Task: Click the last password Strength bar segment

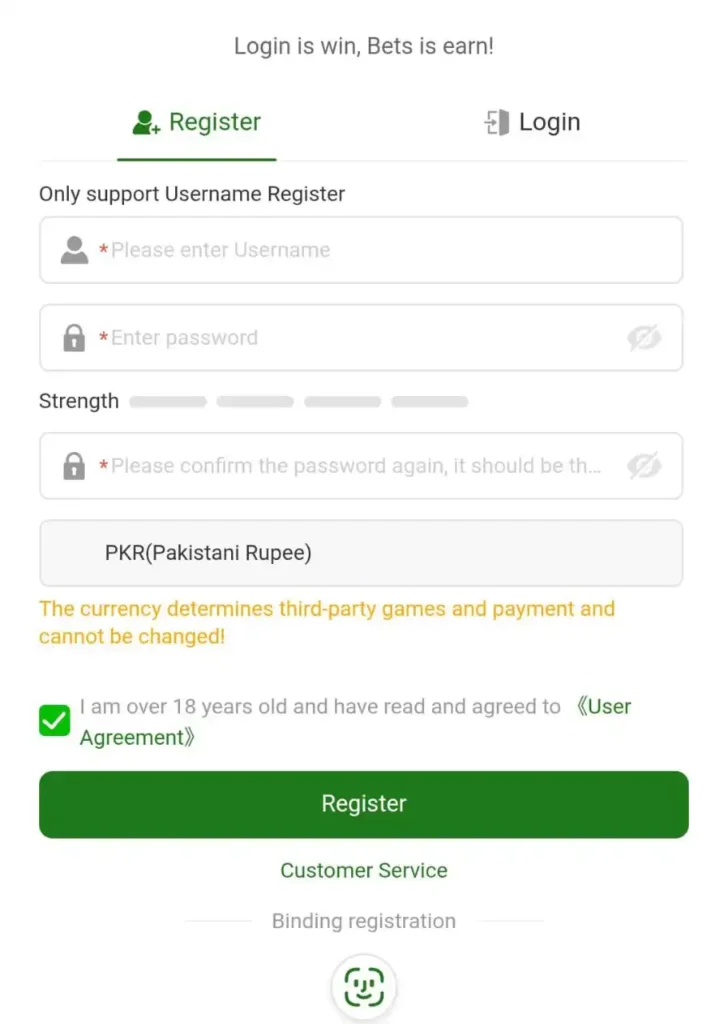Action: (x=429, y=402)
